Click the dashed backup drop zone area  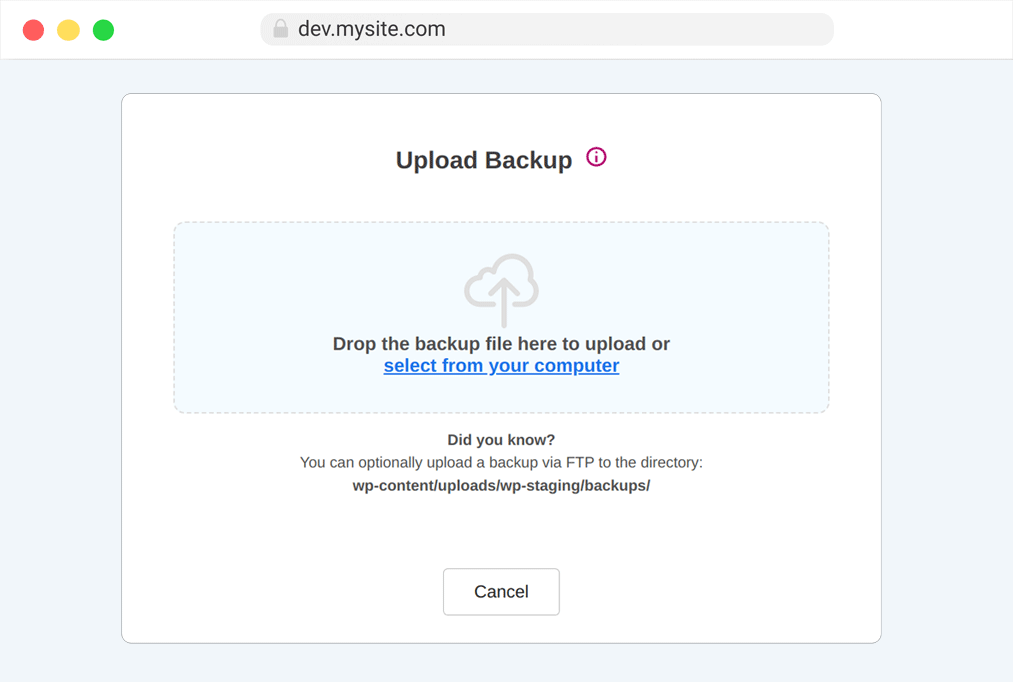[501, 318]
